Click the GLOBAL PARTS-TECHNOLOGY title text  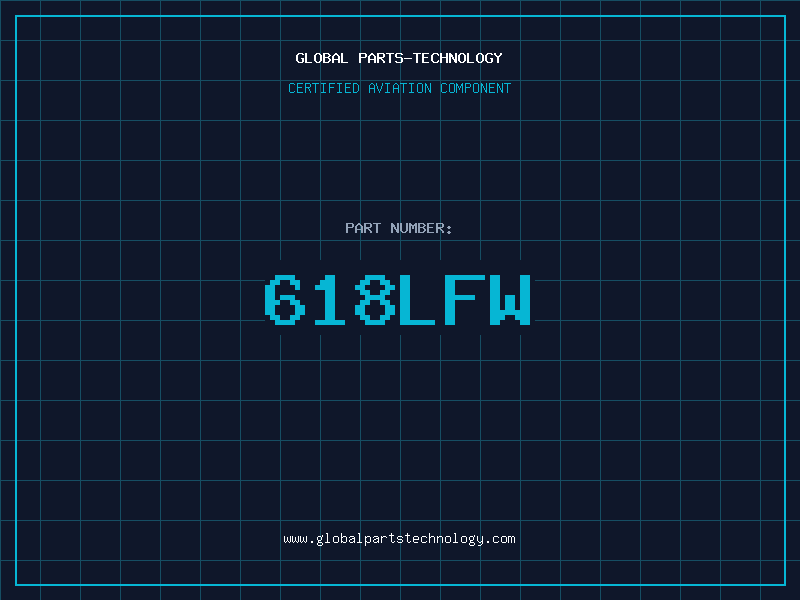[399, 58]
